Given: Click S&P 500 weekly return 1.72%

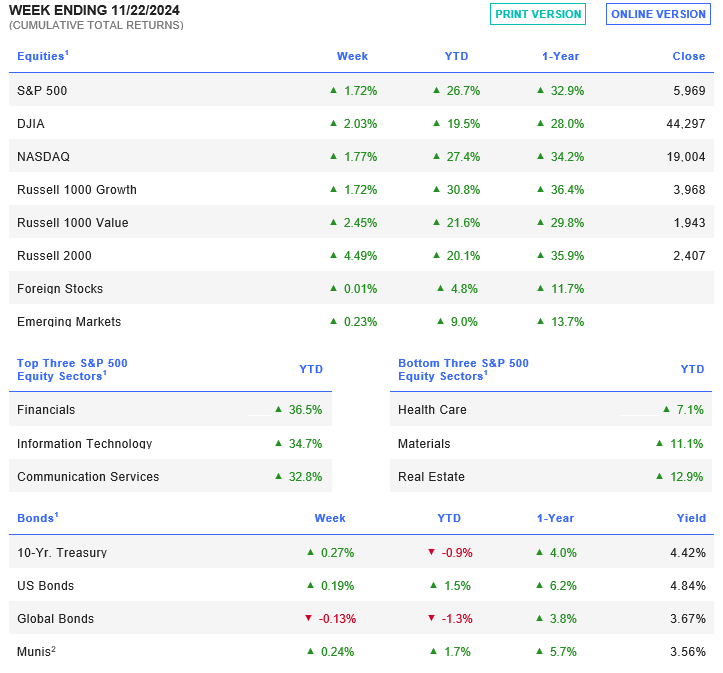Looking at the screenshot, I should click(x=360, y=91).
